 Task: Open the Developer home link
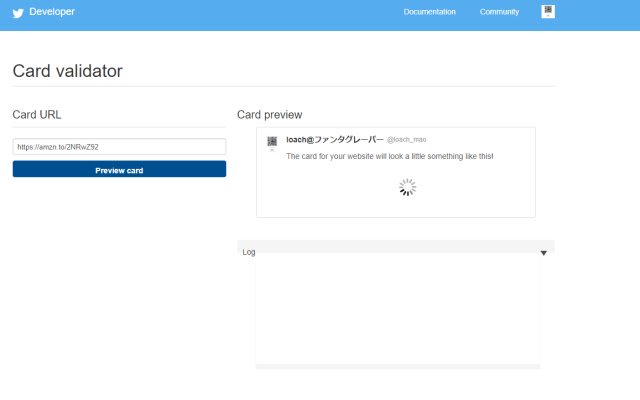[52, 12]
